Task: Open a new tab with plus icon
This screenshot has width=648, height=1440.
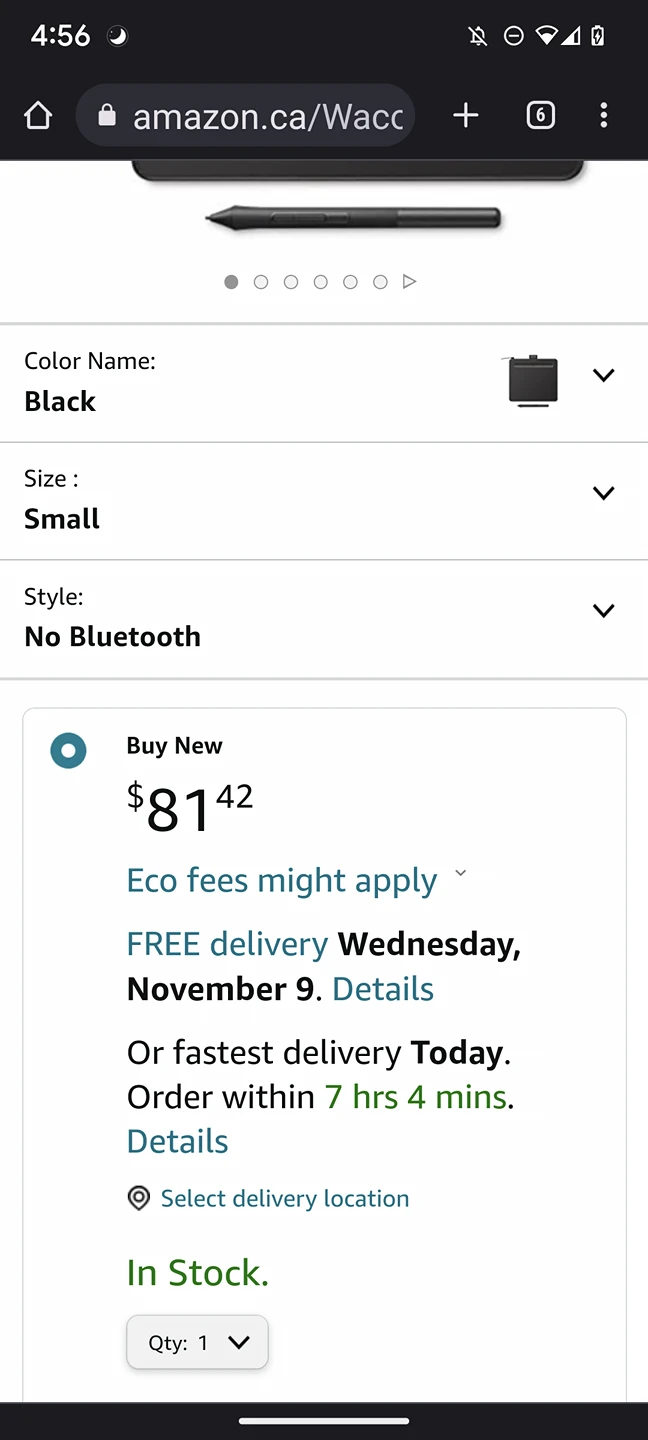Action: 465,116
